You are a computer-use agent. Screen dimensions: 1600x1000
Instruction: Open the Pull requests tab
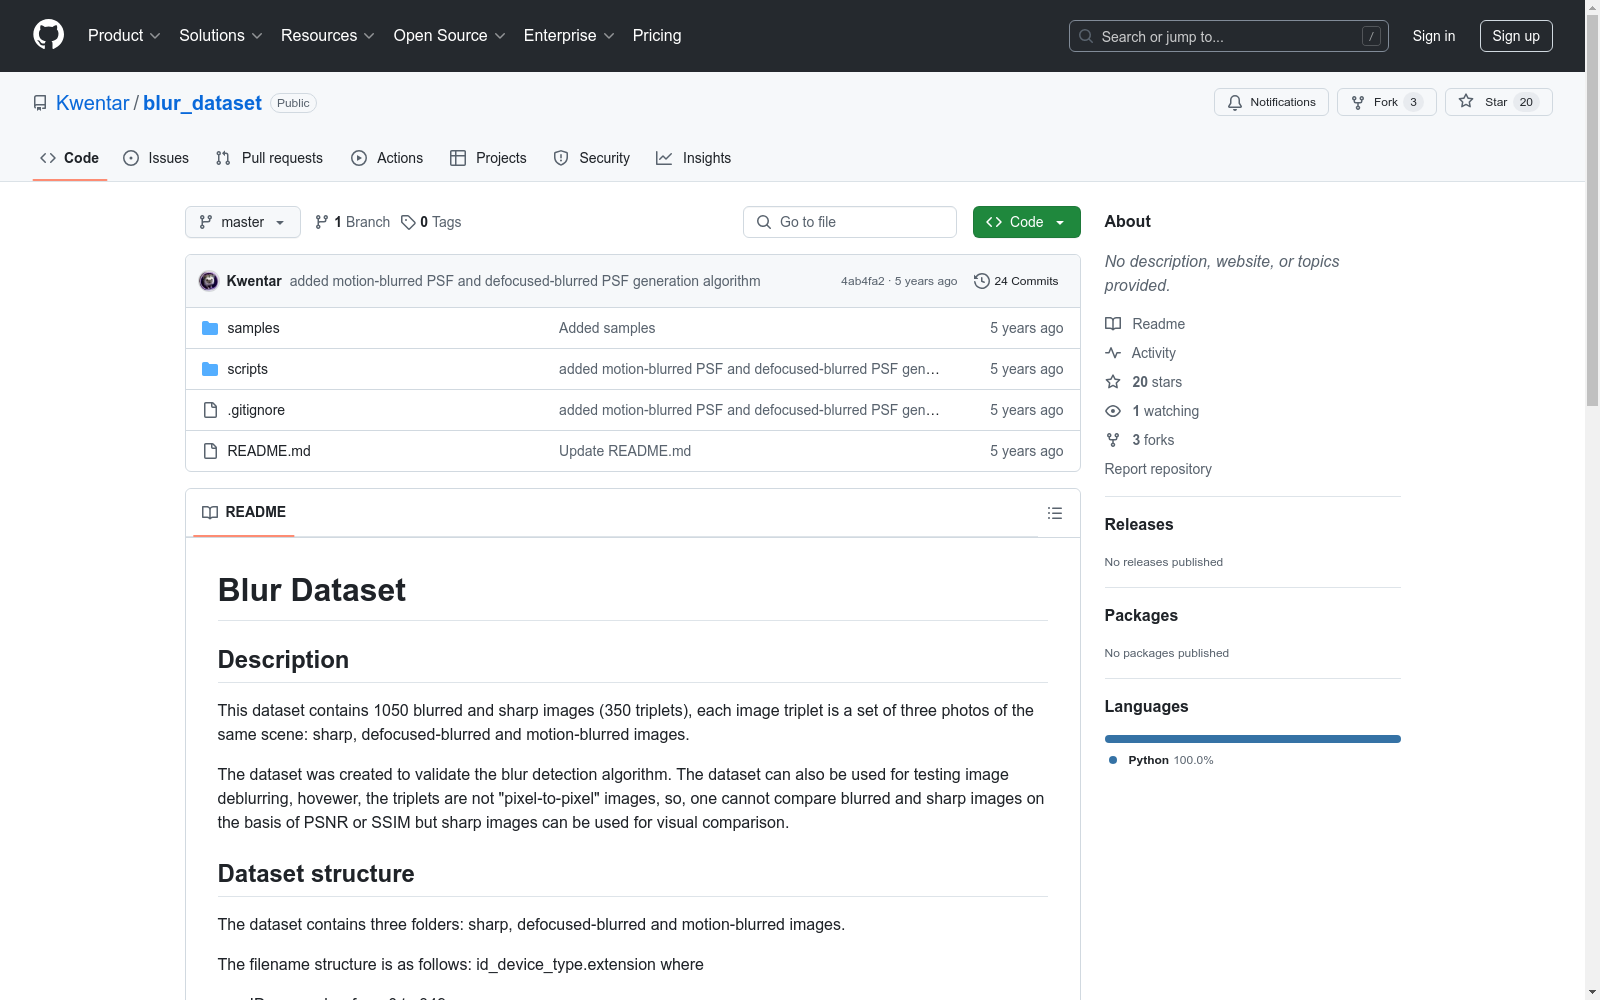269,158
